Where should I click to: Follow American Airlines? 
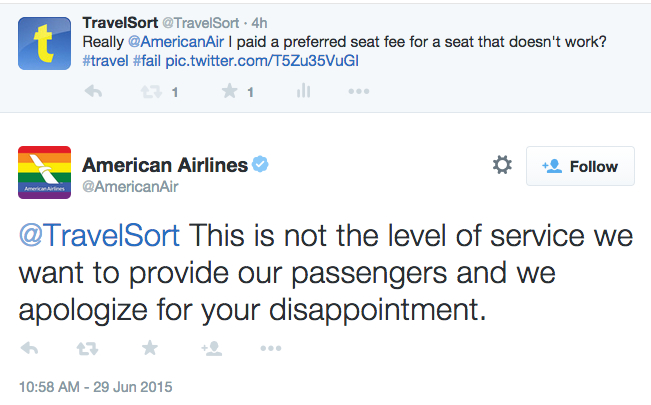(x=580, y=166)
